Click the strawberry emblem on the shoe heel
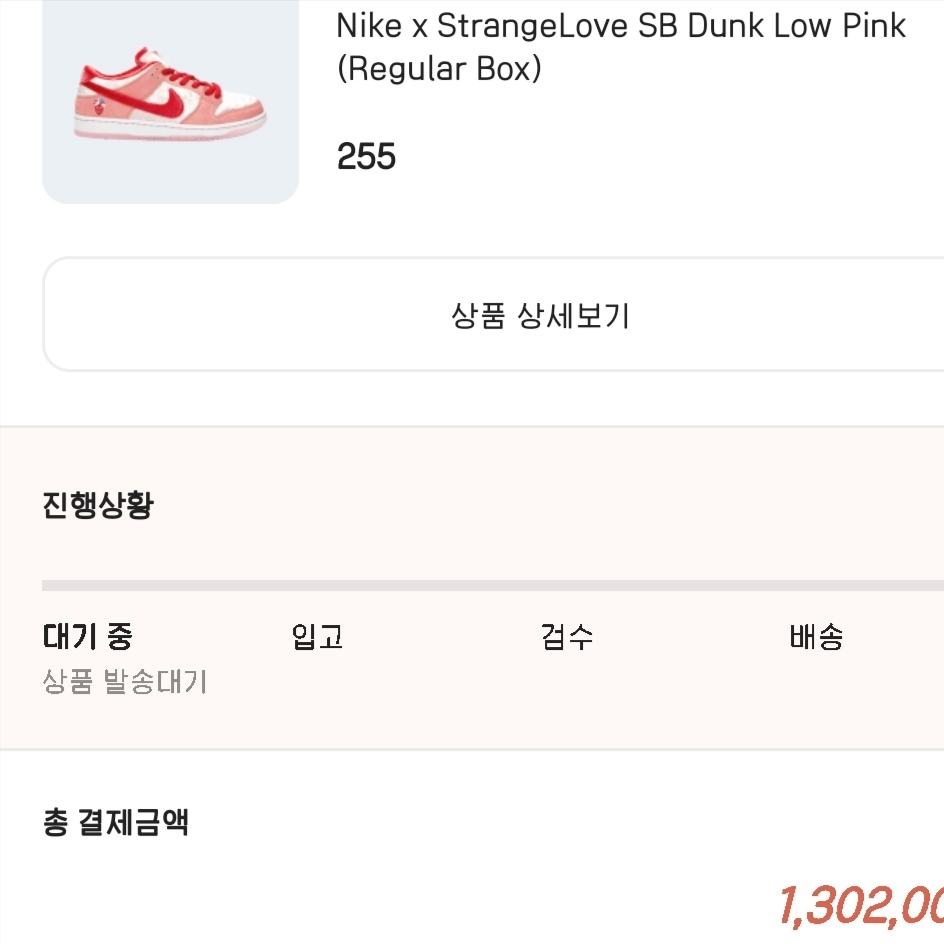Screen dimensions: 944x944 [x=98, y=107]
